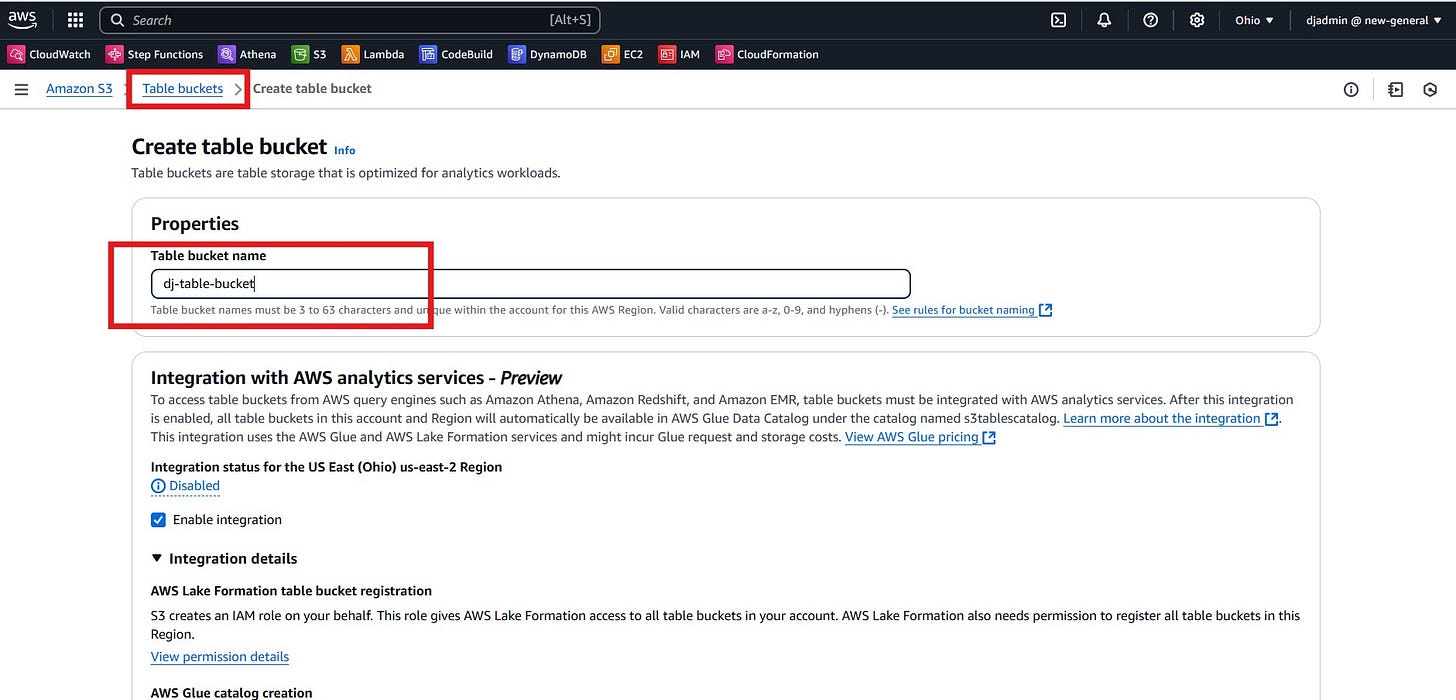Screen dimensions: 1456x700
Task: Expand the Ohio region dropdown
Action: [1254, 20]
